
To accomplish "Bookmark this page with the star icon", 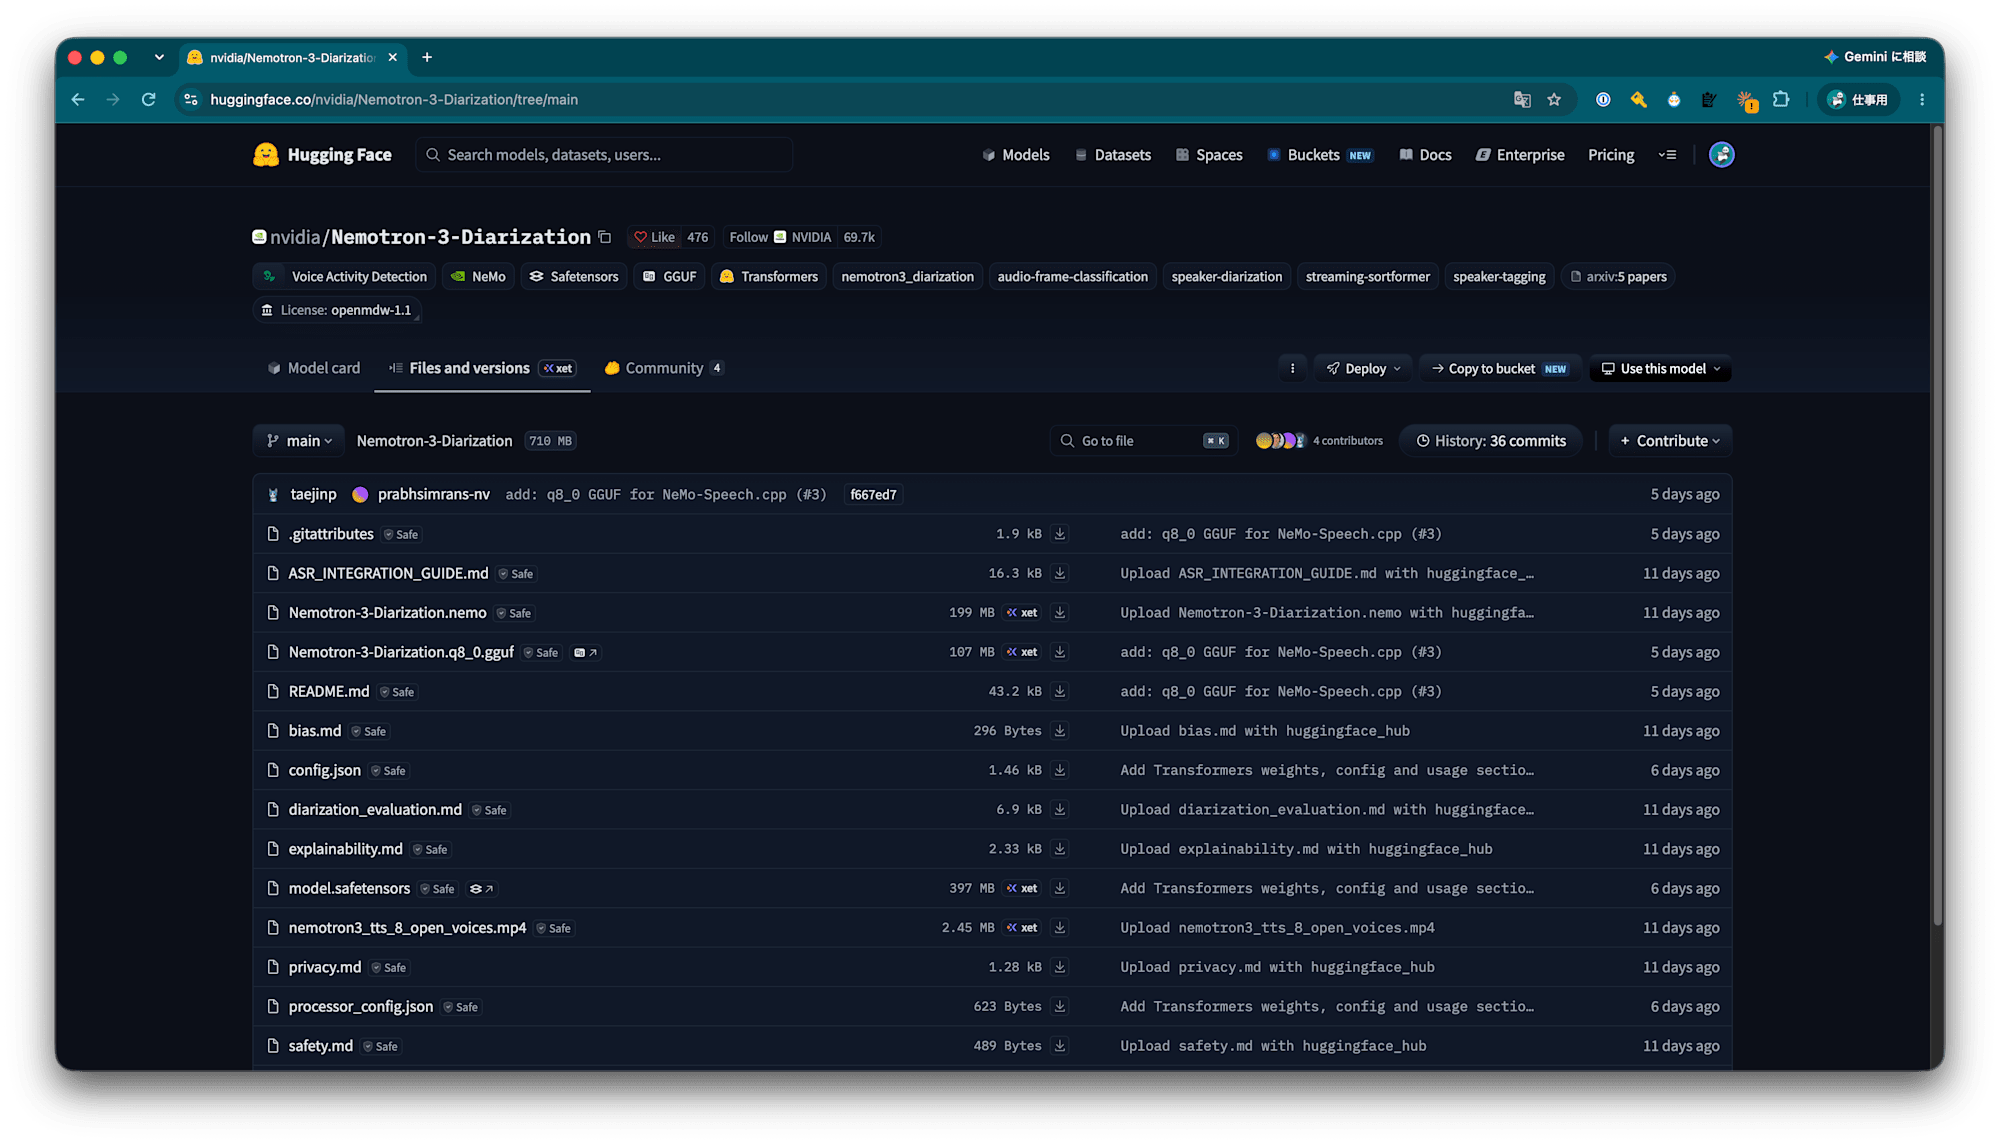I will 1554,100.
